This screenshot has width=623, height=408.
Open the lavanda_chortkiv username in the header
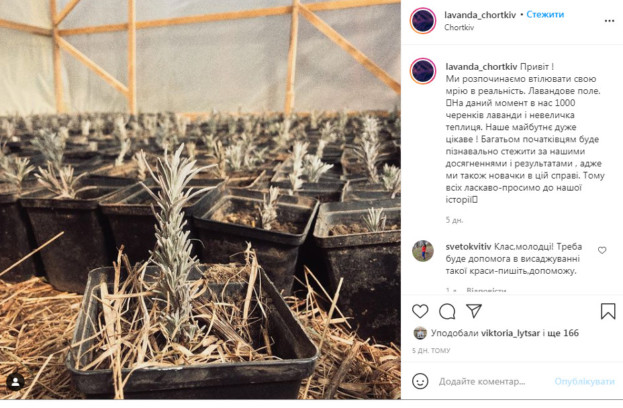click(480, 15)
